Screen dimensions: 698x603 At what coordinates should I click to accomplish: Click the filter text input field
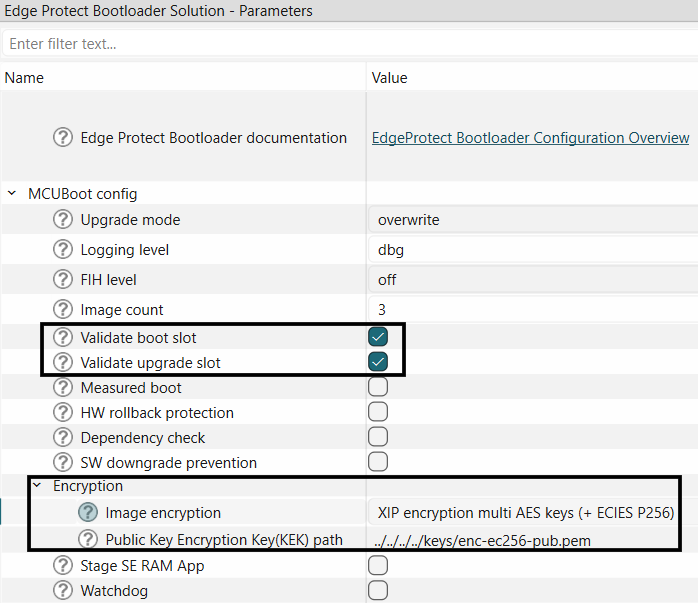coord(350,44)
